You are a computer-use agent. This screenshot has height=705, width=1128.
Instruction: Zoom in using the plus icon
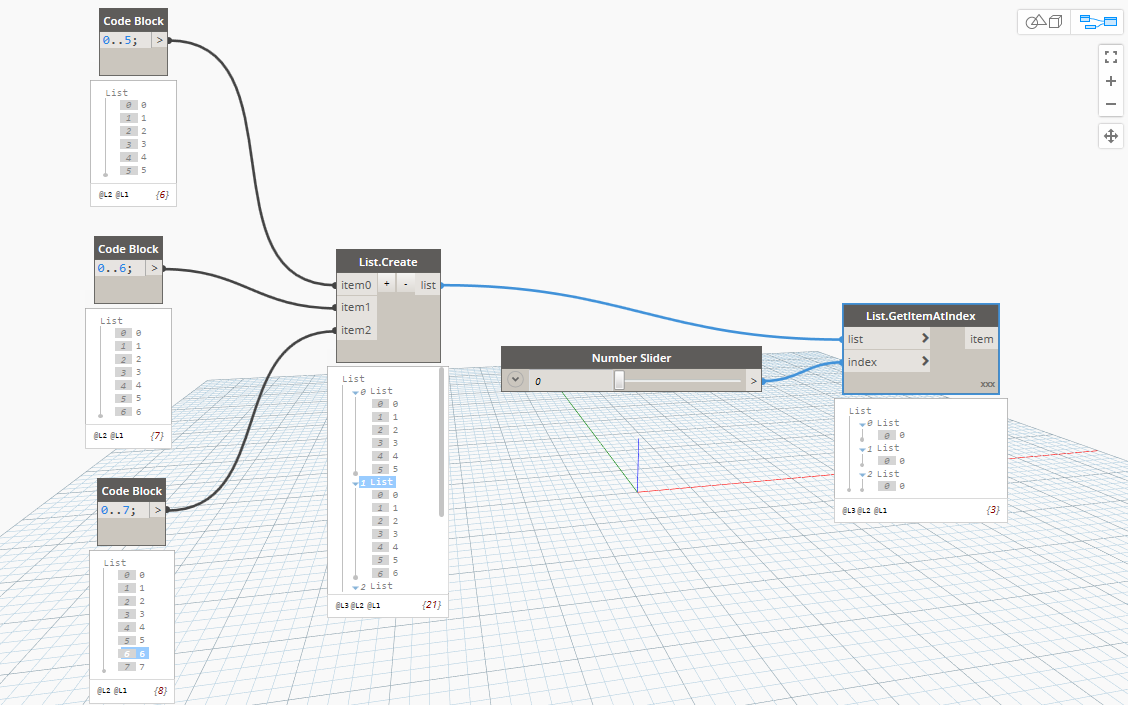point(1110,81)
